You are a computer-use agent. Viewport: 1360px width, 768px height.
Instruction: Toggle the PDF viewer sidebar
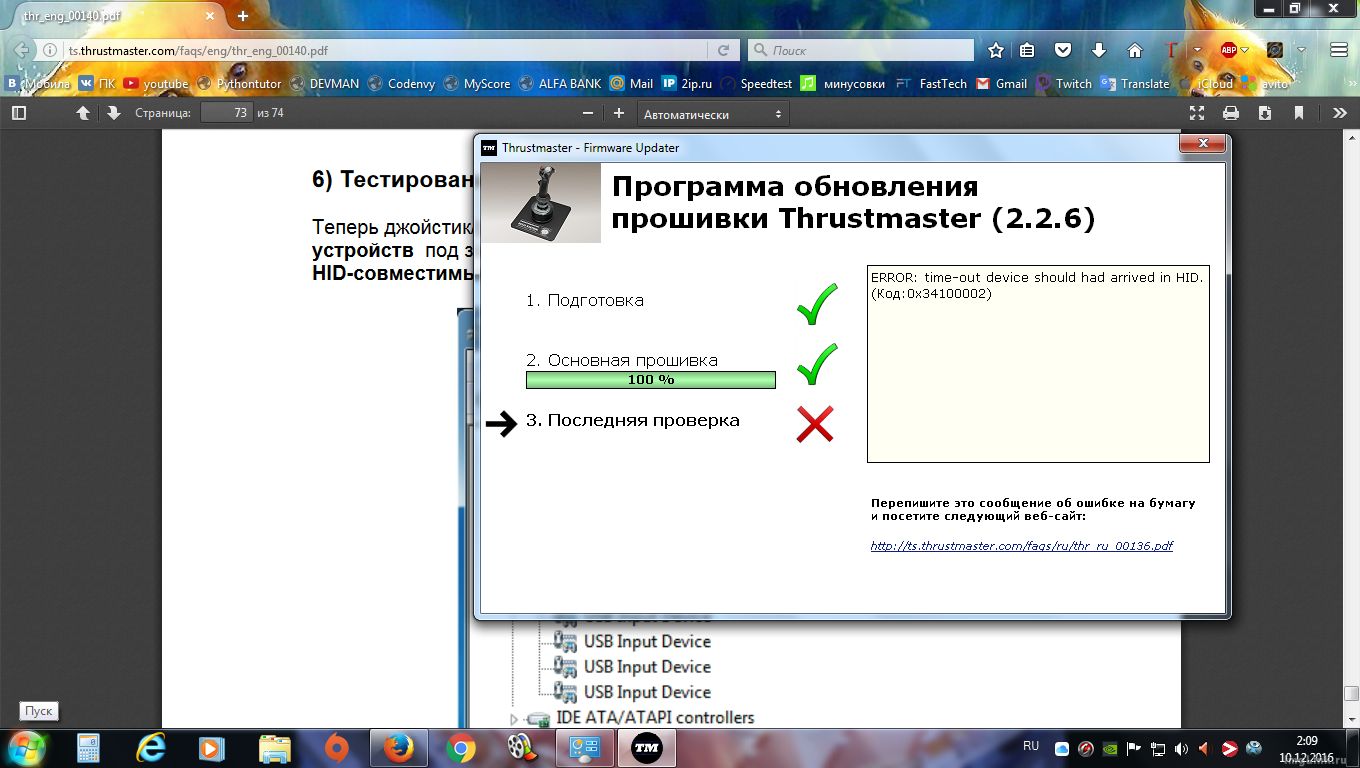18,113
